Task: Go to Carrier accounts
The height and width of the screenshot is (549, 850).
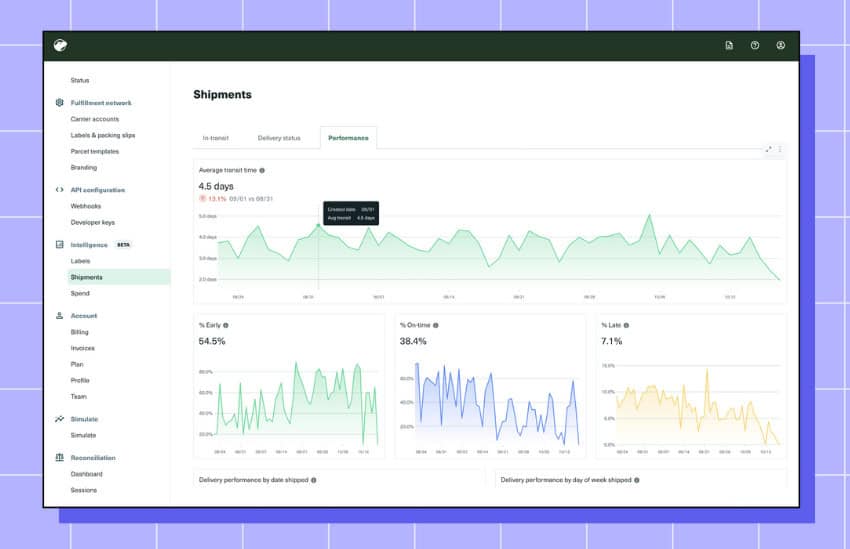Action: click(95, 119)
